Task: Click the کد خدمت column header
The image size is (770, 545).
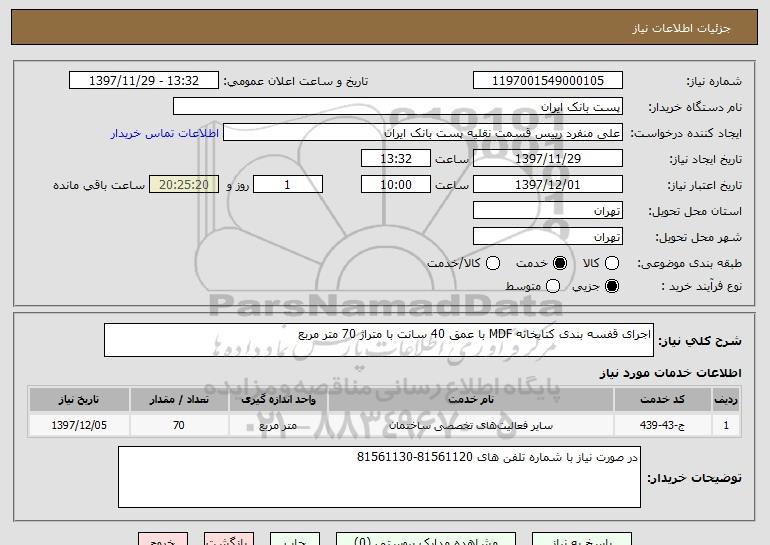Action: (x=662, y=400)
